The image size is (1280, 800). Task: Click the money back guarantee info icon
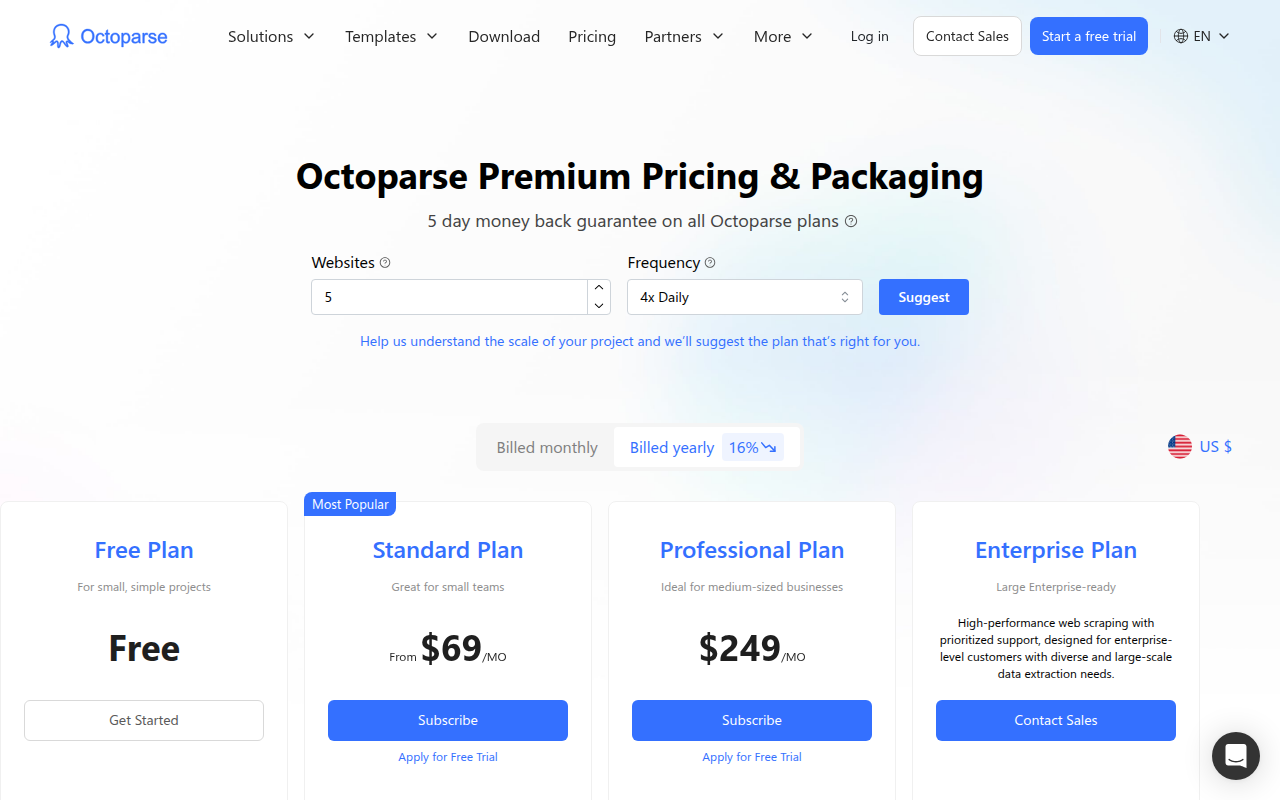pos(851,221)
